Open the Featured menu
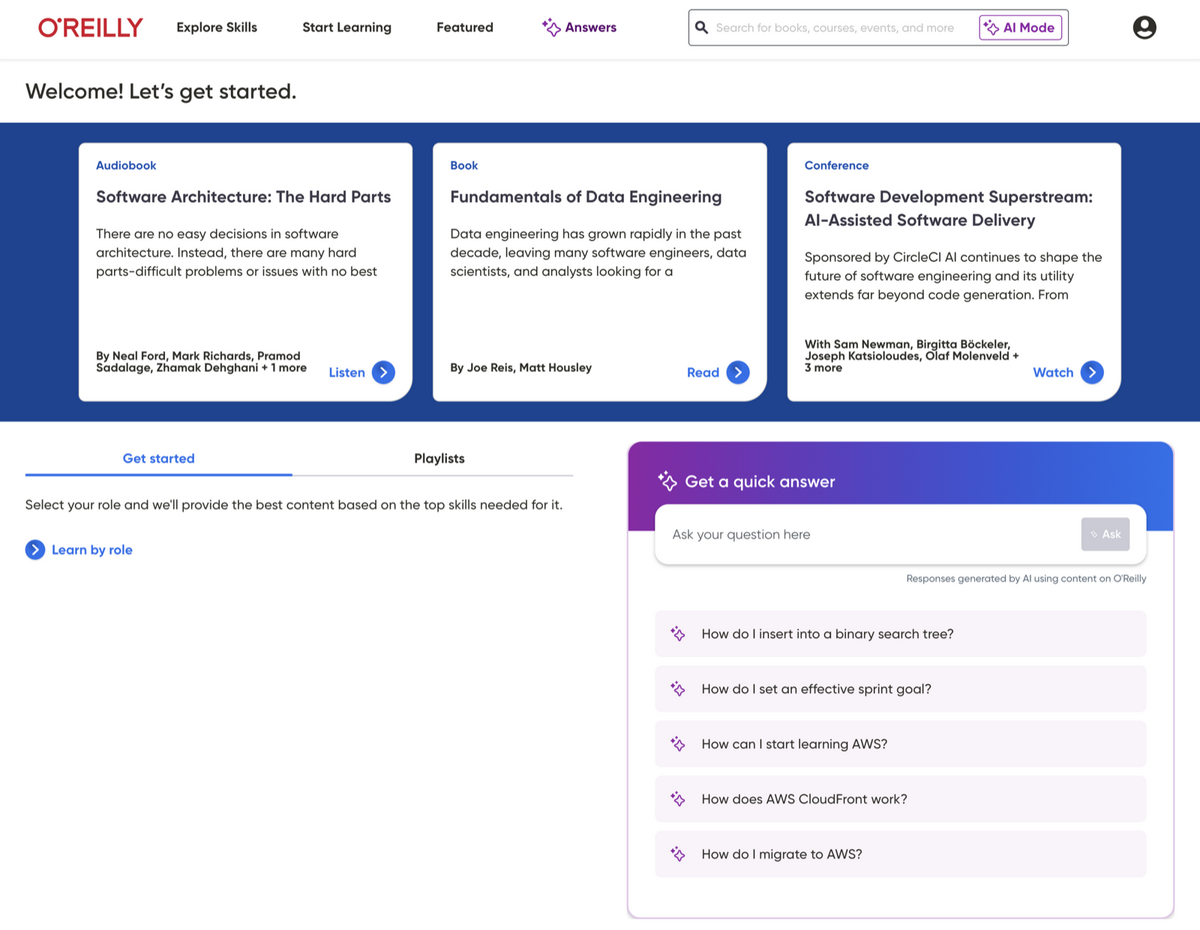This screenshot has width=1200, height=930. [x=465, y=28]
